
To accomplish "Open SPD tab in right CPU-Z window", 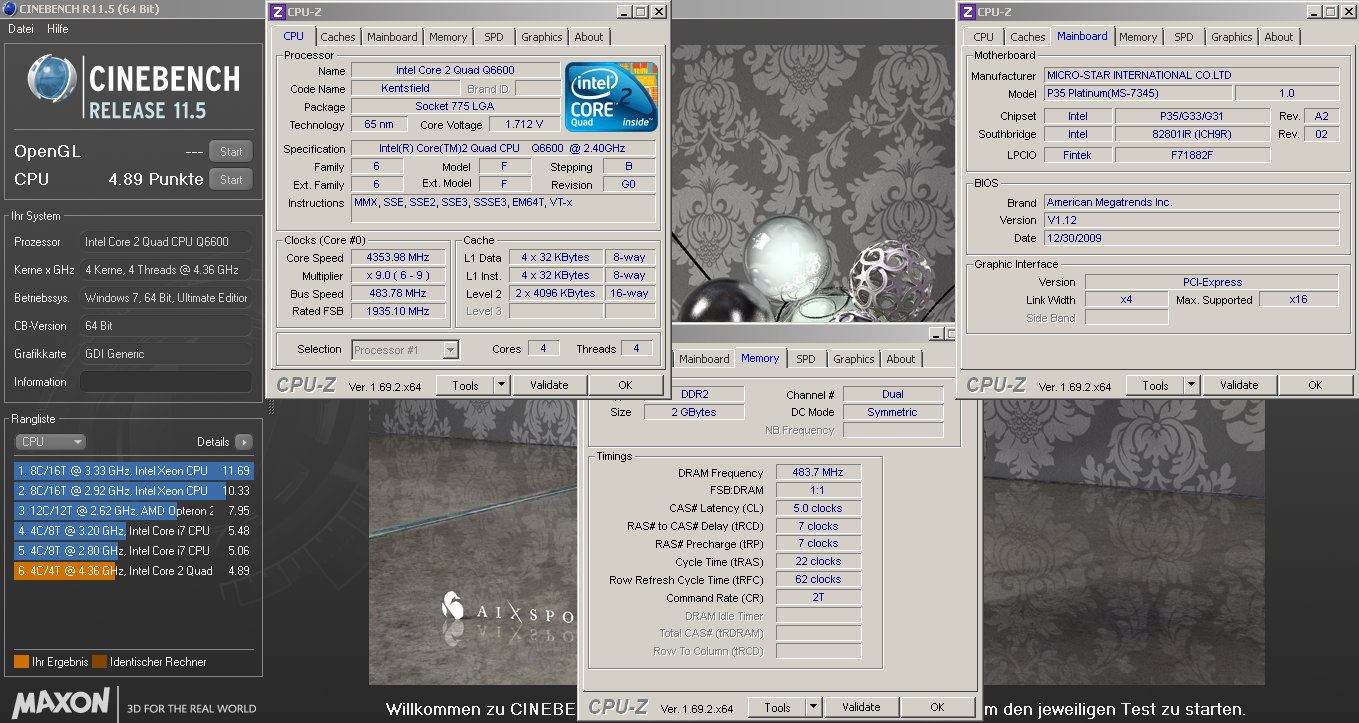I will pyautogui.click(x=1184, y=37).
